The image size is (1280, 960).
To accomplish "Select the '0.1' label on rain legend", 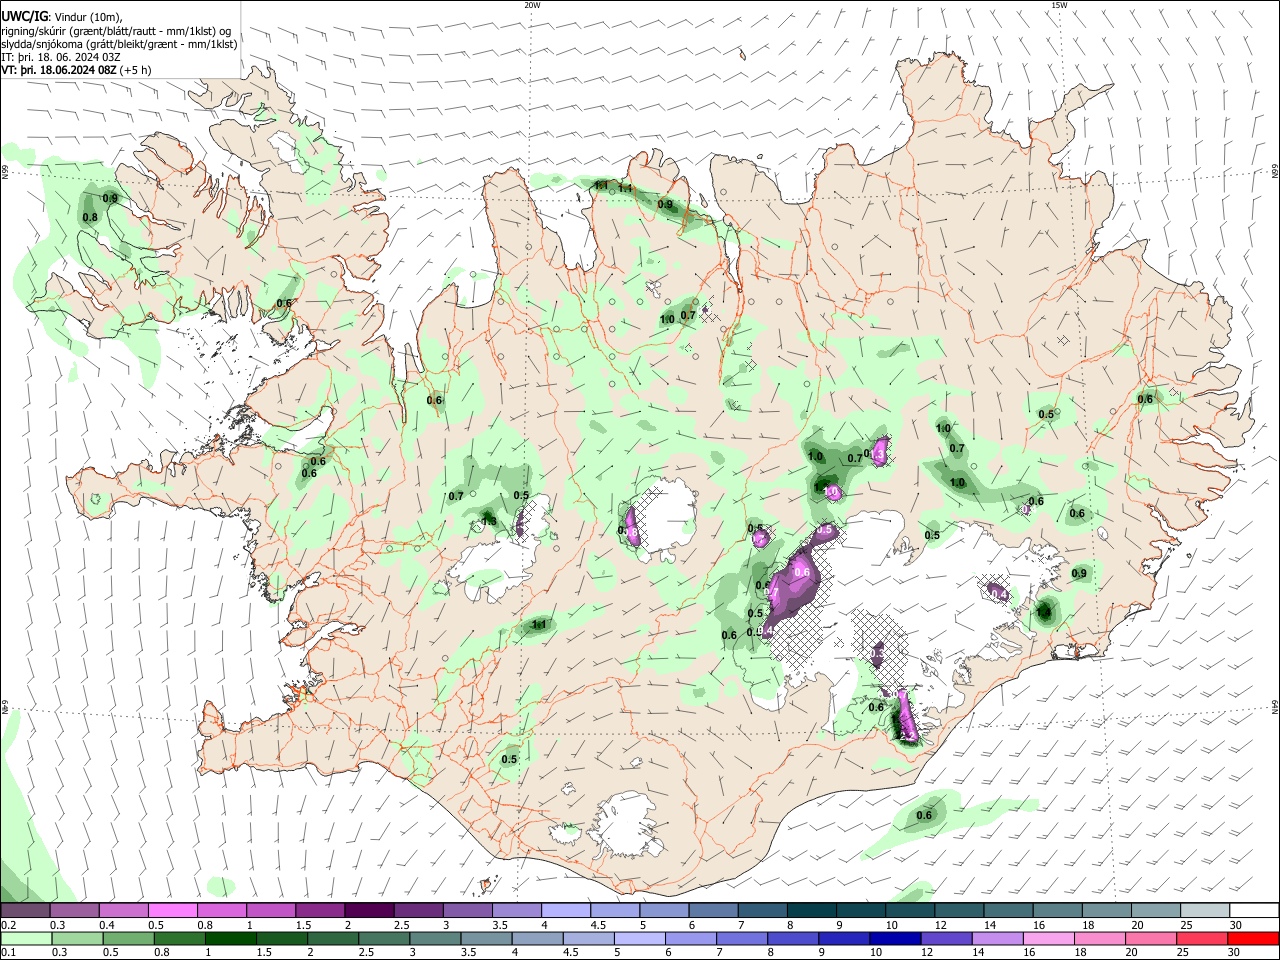I will tap(7, 952).
